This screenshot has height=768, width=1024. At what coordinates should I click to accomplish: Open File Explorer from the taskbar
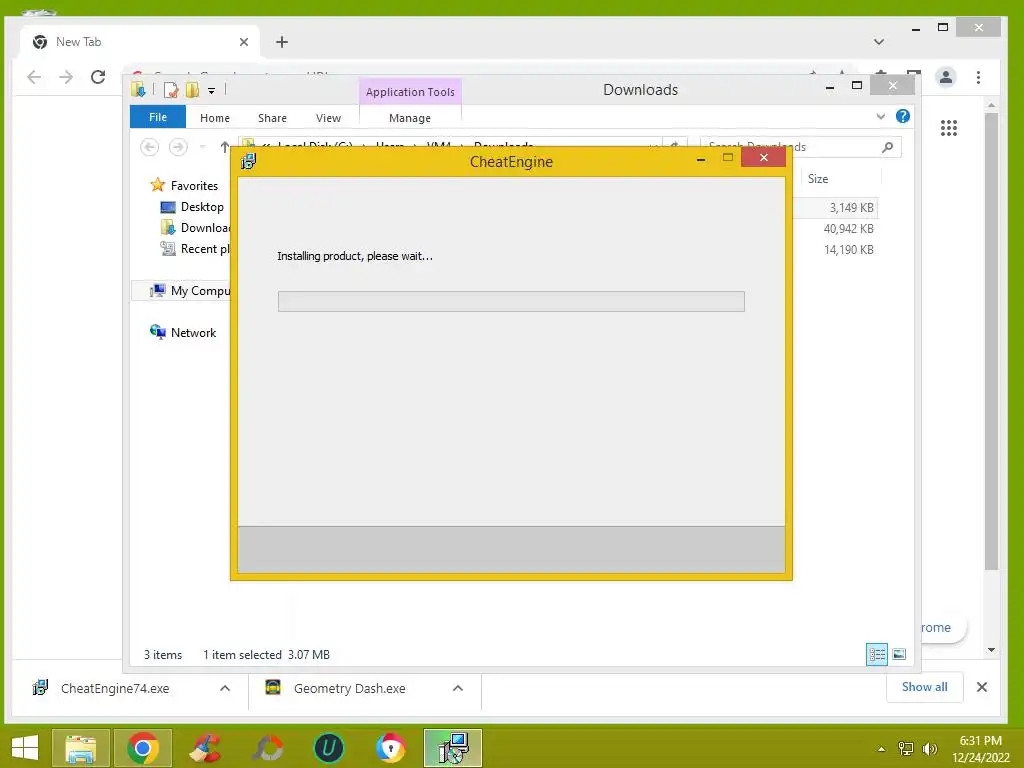80,748
